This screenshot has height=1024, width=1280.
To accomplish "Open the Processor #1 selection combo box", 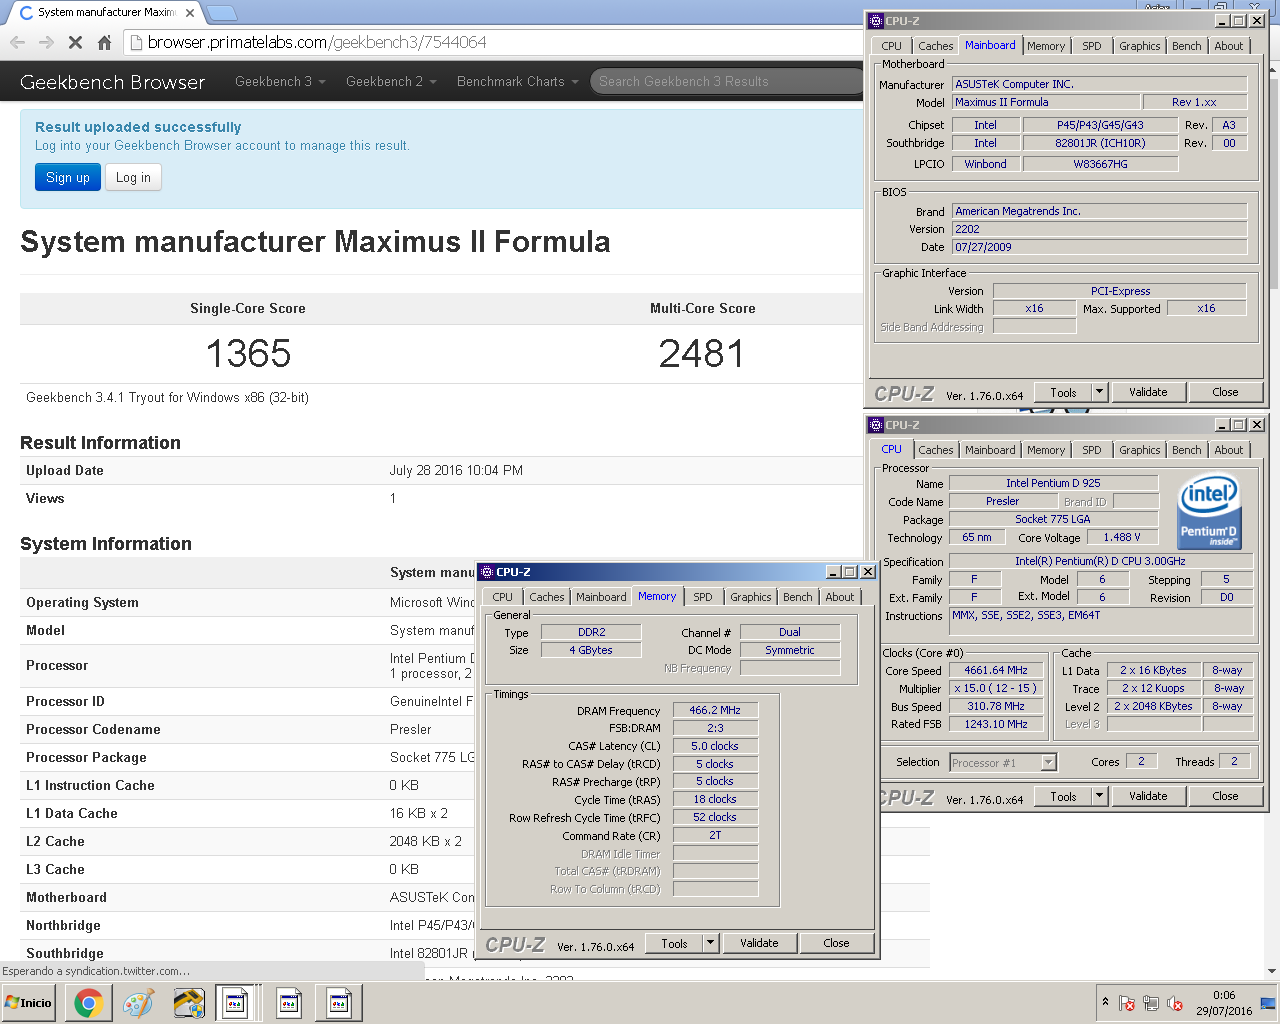I will (1003, 763).
